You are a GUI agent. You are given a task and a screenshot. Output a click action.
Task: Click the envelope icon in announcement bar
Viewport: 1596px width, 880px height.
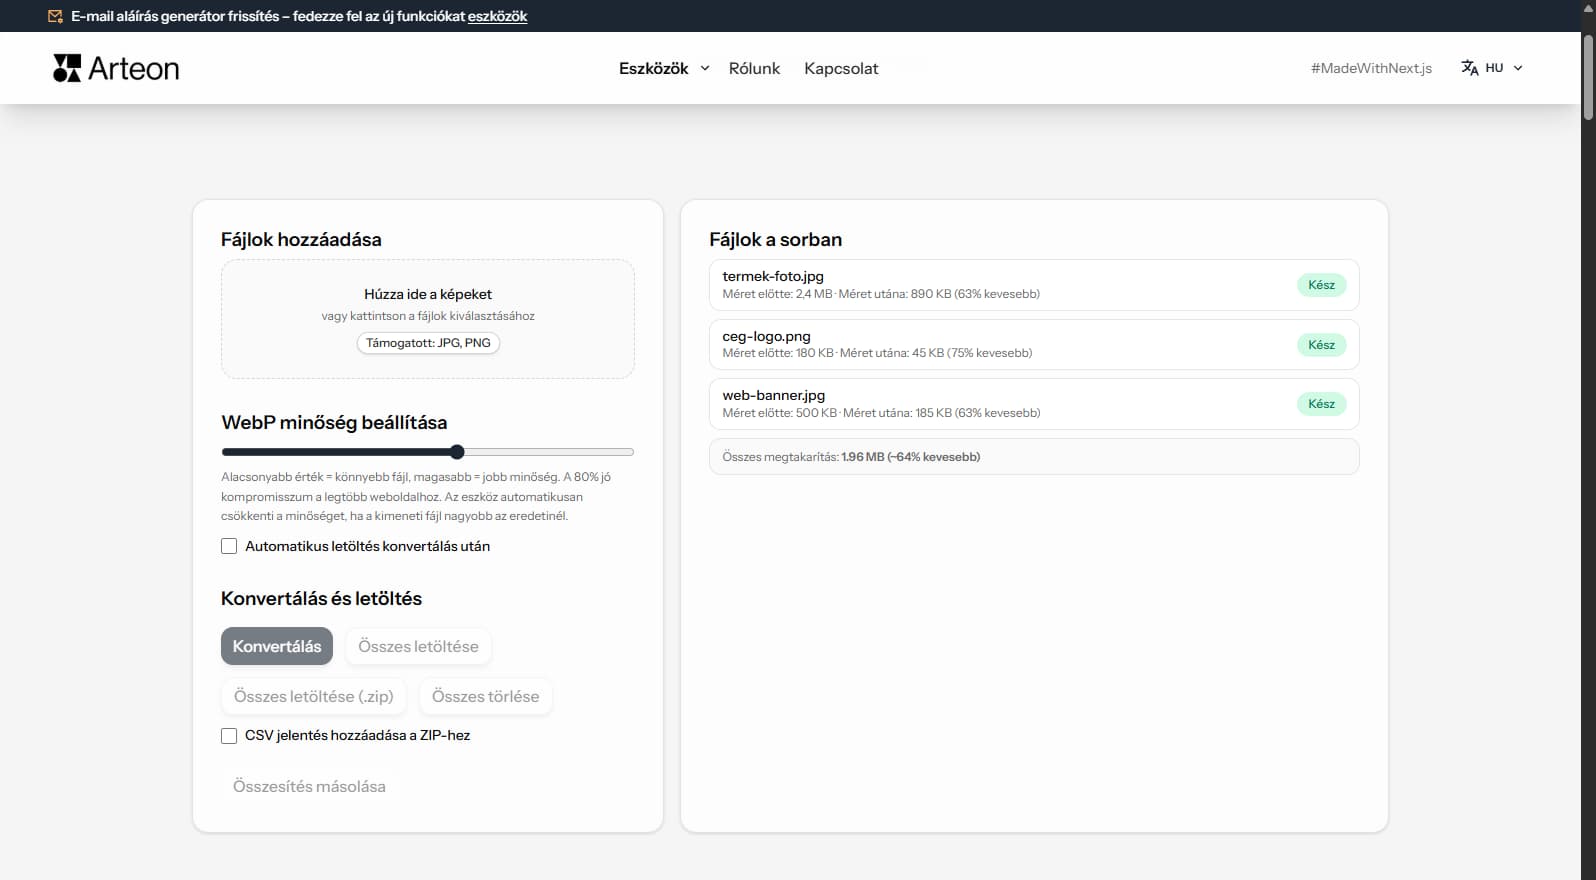(x=55, y=16)
